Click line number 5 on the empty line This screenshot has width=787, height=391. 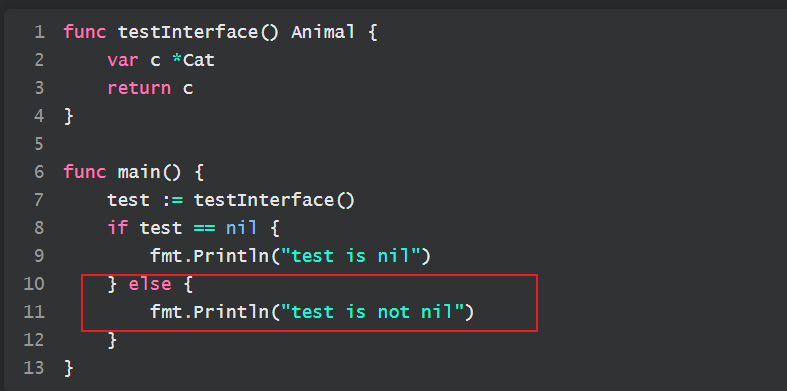coord(40,145)
